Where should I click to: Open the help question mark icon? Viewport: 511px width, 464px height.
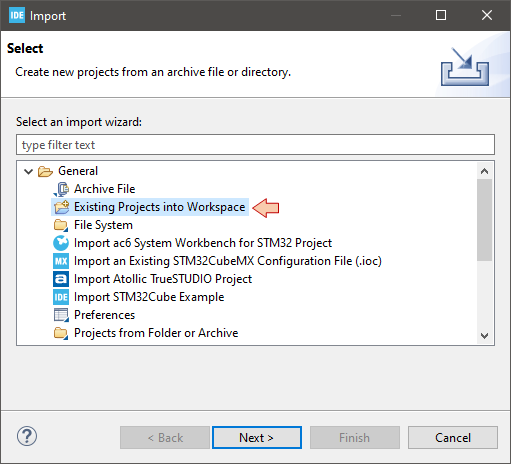pyautogui.click(x=27, y=436)
